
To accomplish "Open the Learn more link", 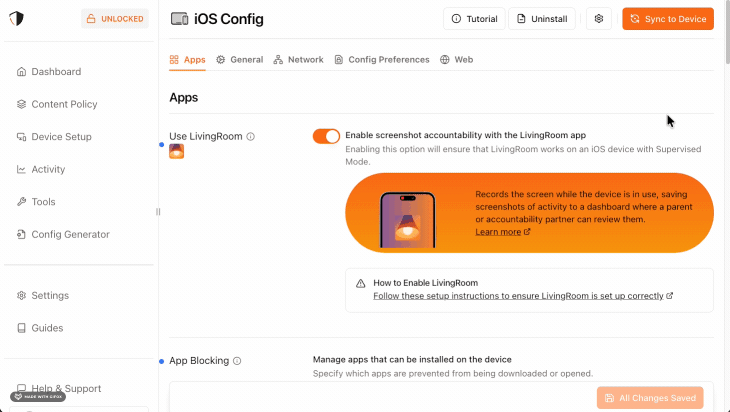I will [502, 232].
